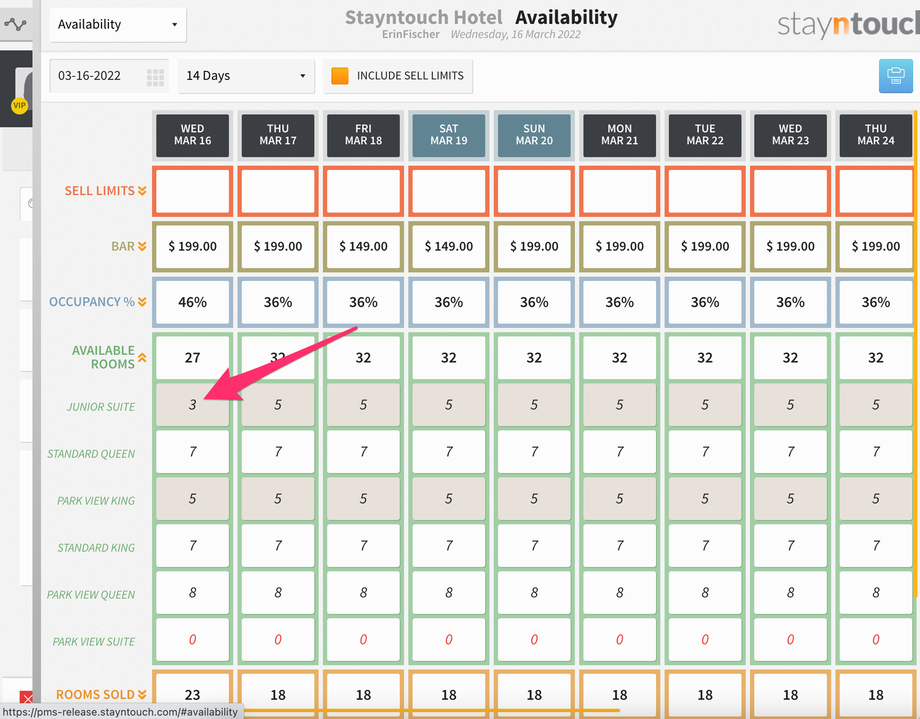Click the graph line icon at top left
This screenshot has width=920, height=719.
[15, 25]
